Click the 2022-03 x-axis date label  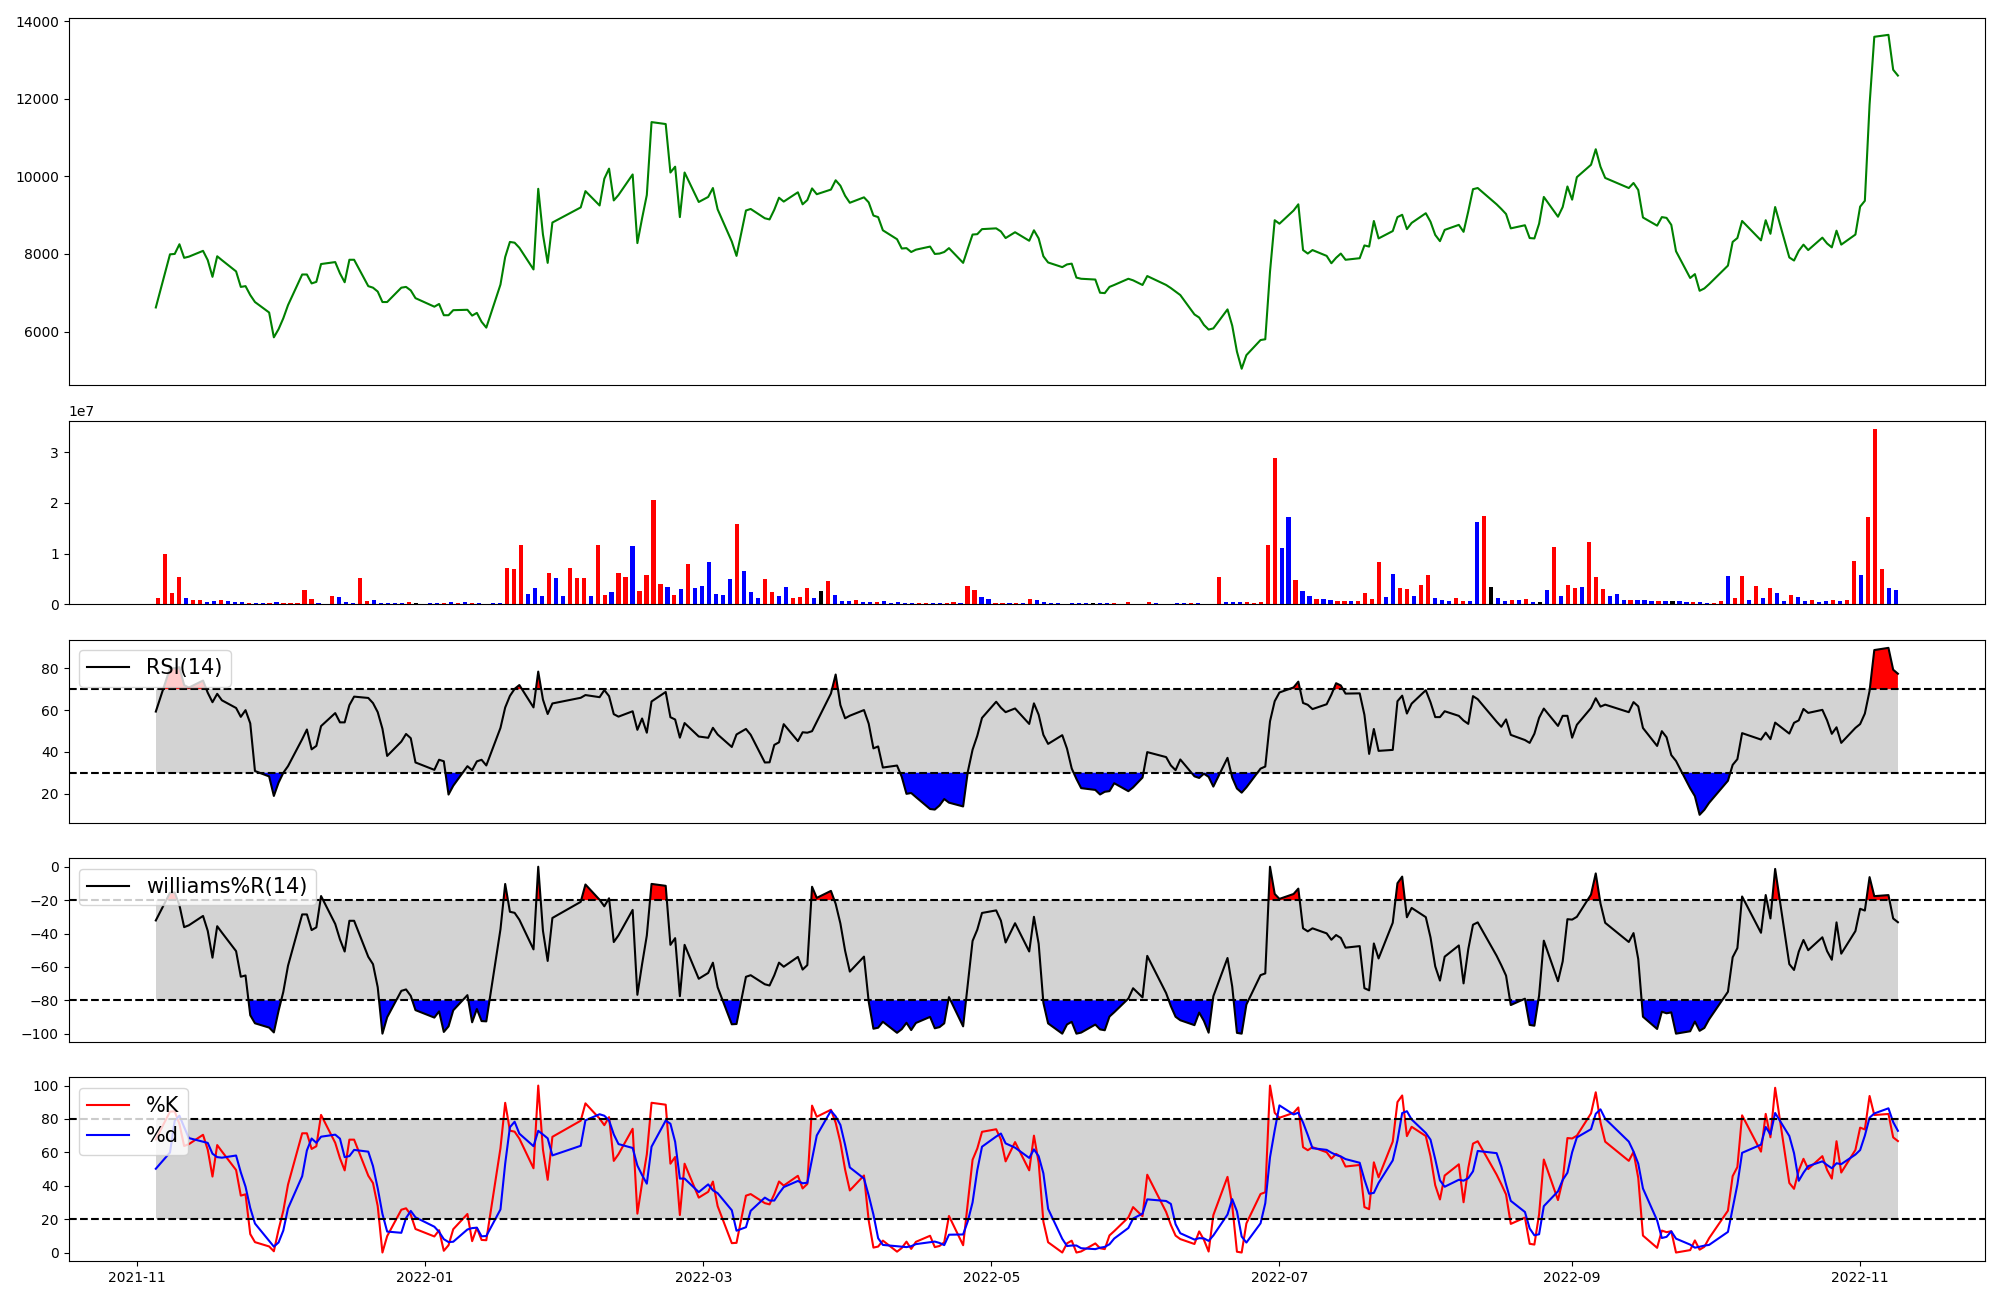point(703,1277)
